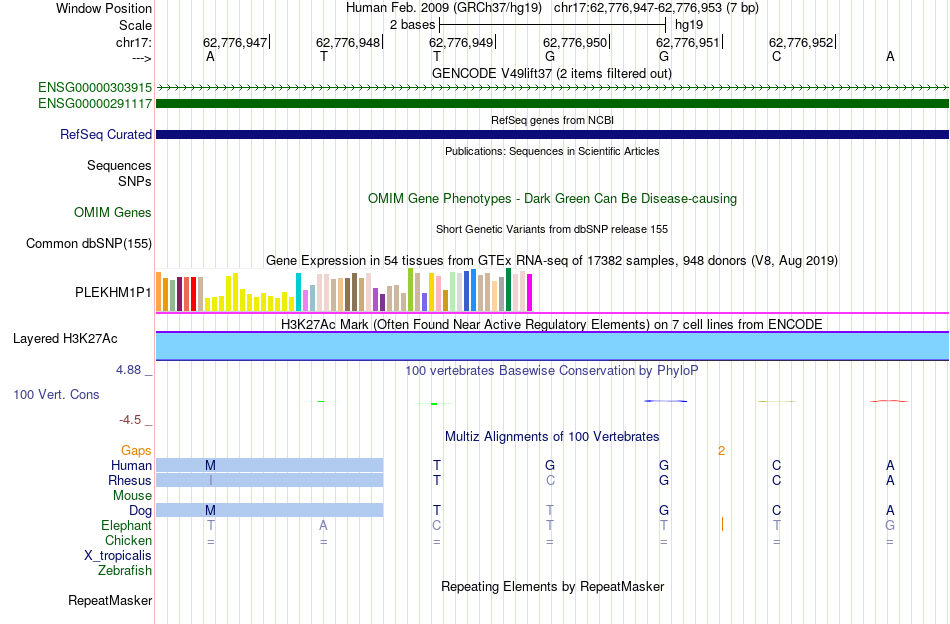
Task: Click the navy RefSeq Curated gene bar
Action: click(x=553, y=134)
